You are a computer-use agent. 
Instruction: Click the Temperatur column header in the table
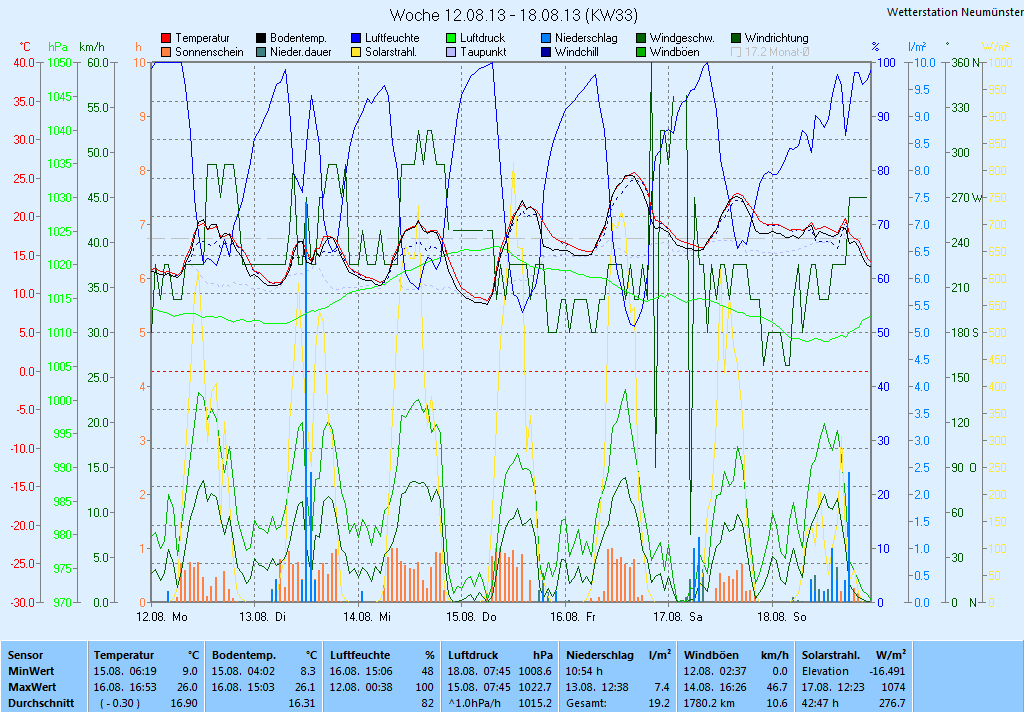tap(123, 655)
